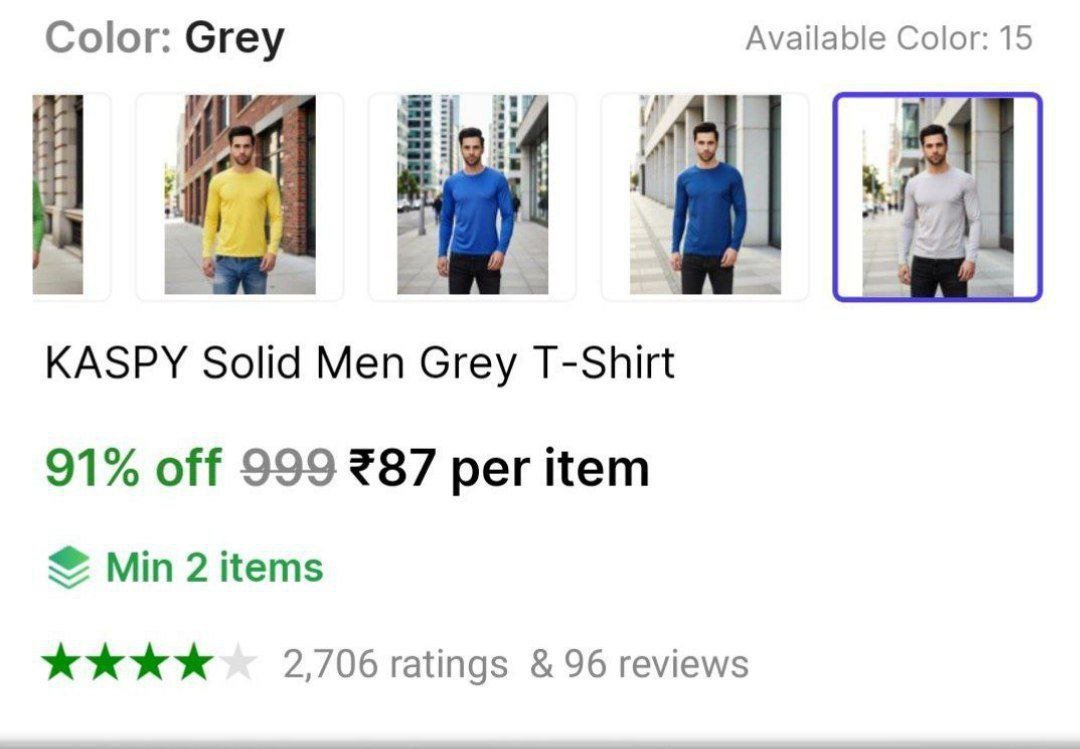The width and height of the screenshot is (1080, 749).
Task: Open the 96 reviews link
Action: tap(639, 664)
